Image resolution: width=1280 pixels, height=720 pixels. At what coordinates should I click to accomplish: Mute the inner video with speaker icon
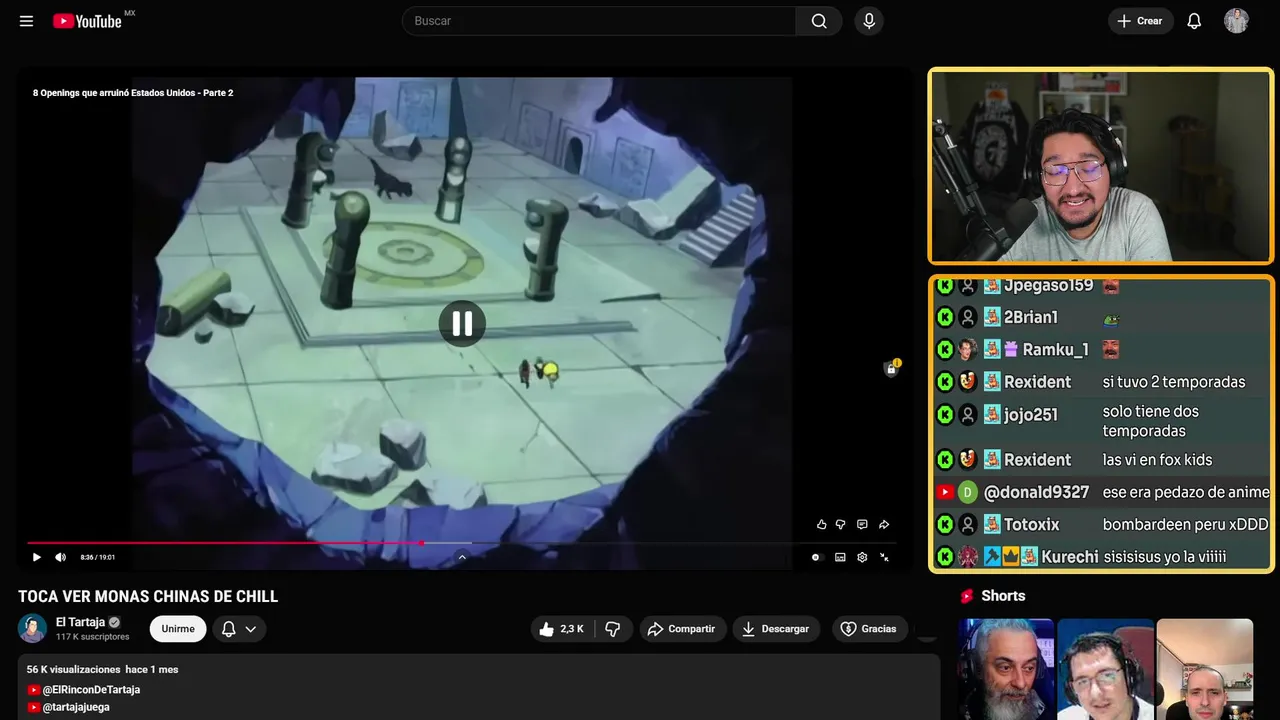tap(60, 557)
